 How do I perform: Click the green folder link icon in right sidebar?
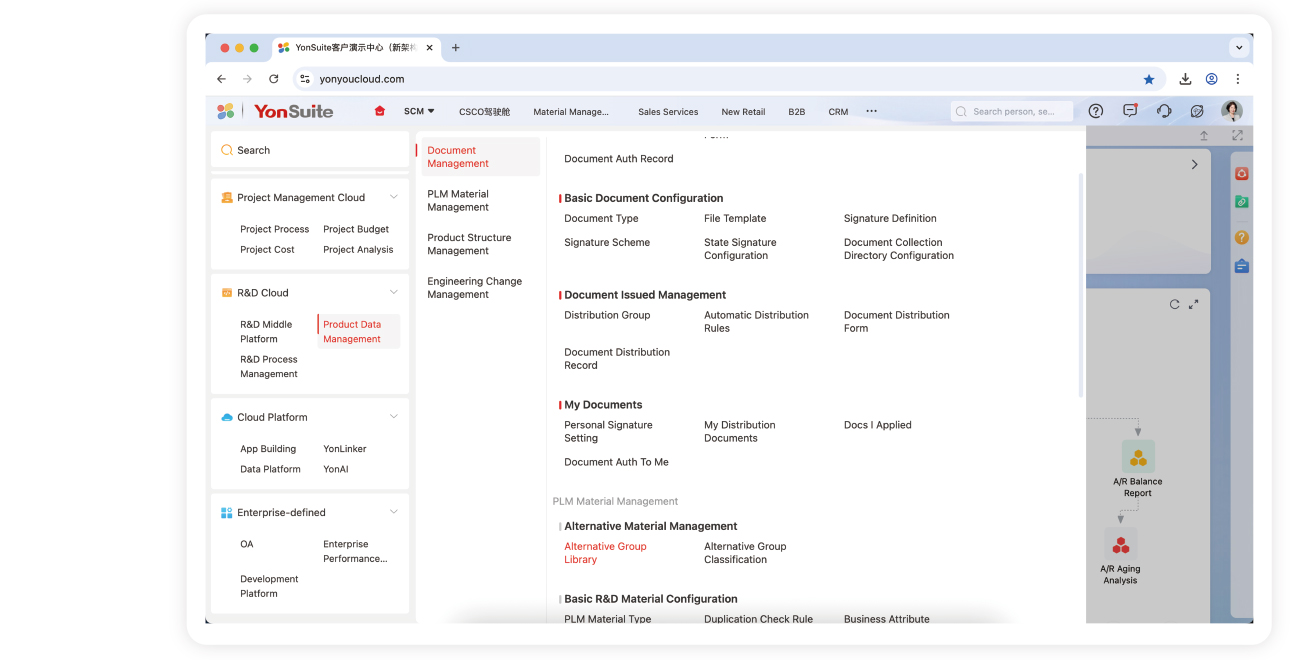[1241, 202]
